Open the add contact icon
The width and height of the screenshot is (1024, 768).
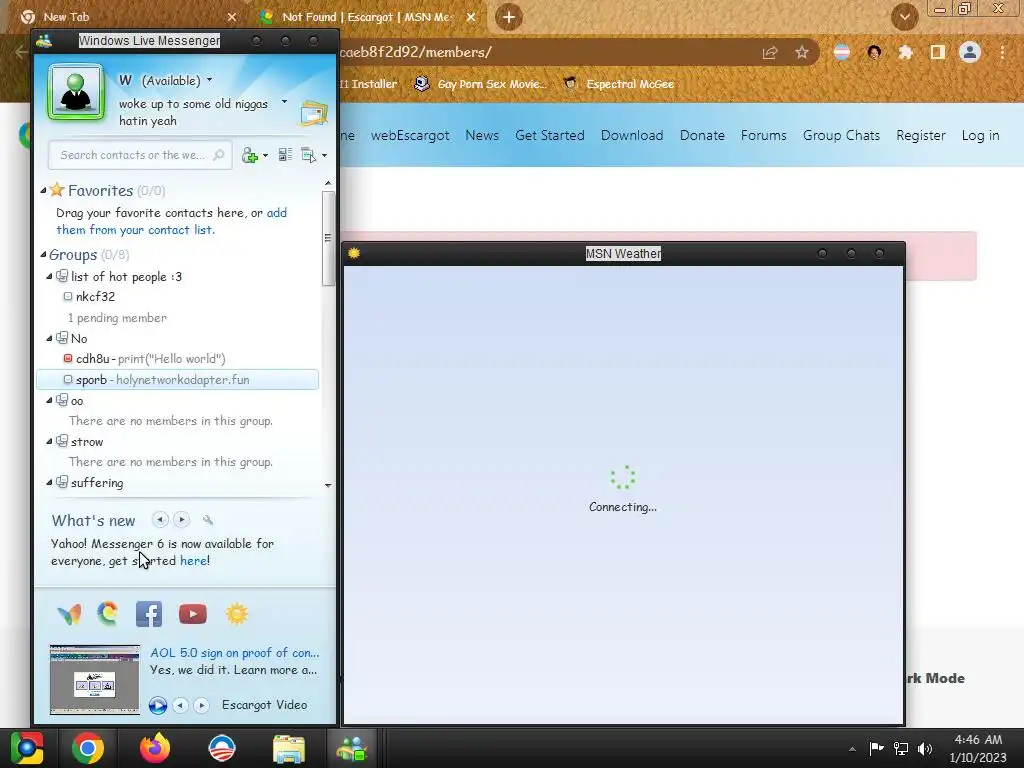[249, 155]
